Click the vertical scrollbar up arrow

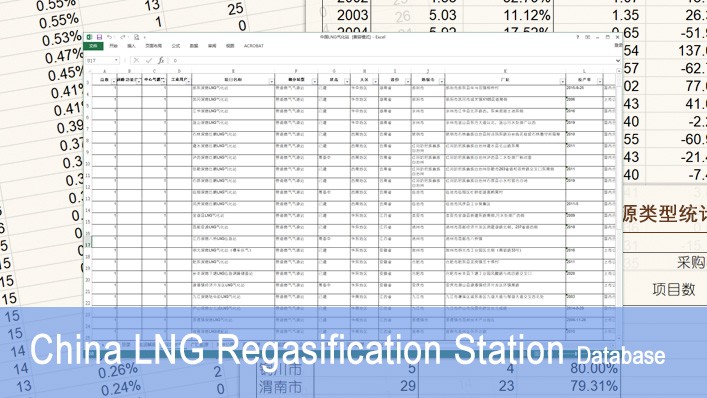coord(619,71)
